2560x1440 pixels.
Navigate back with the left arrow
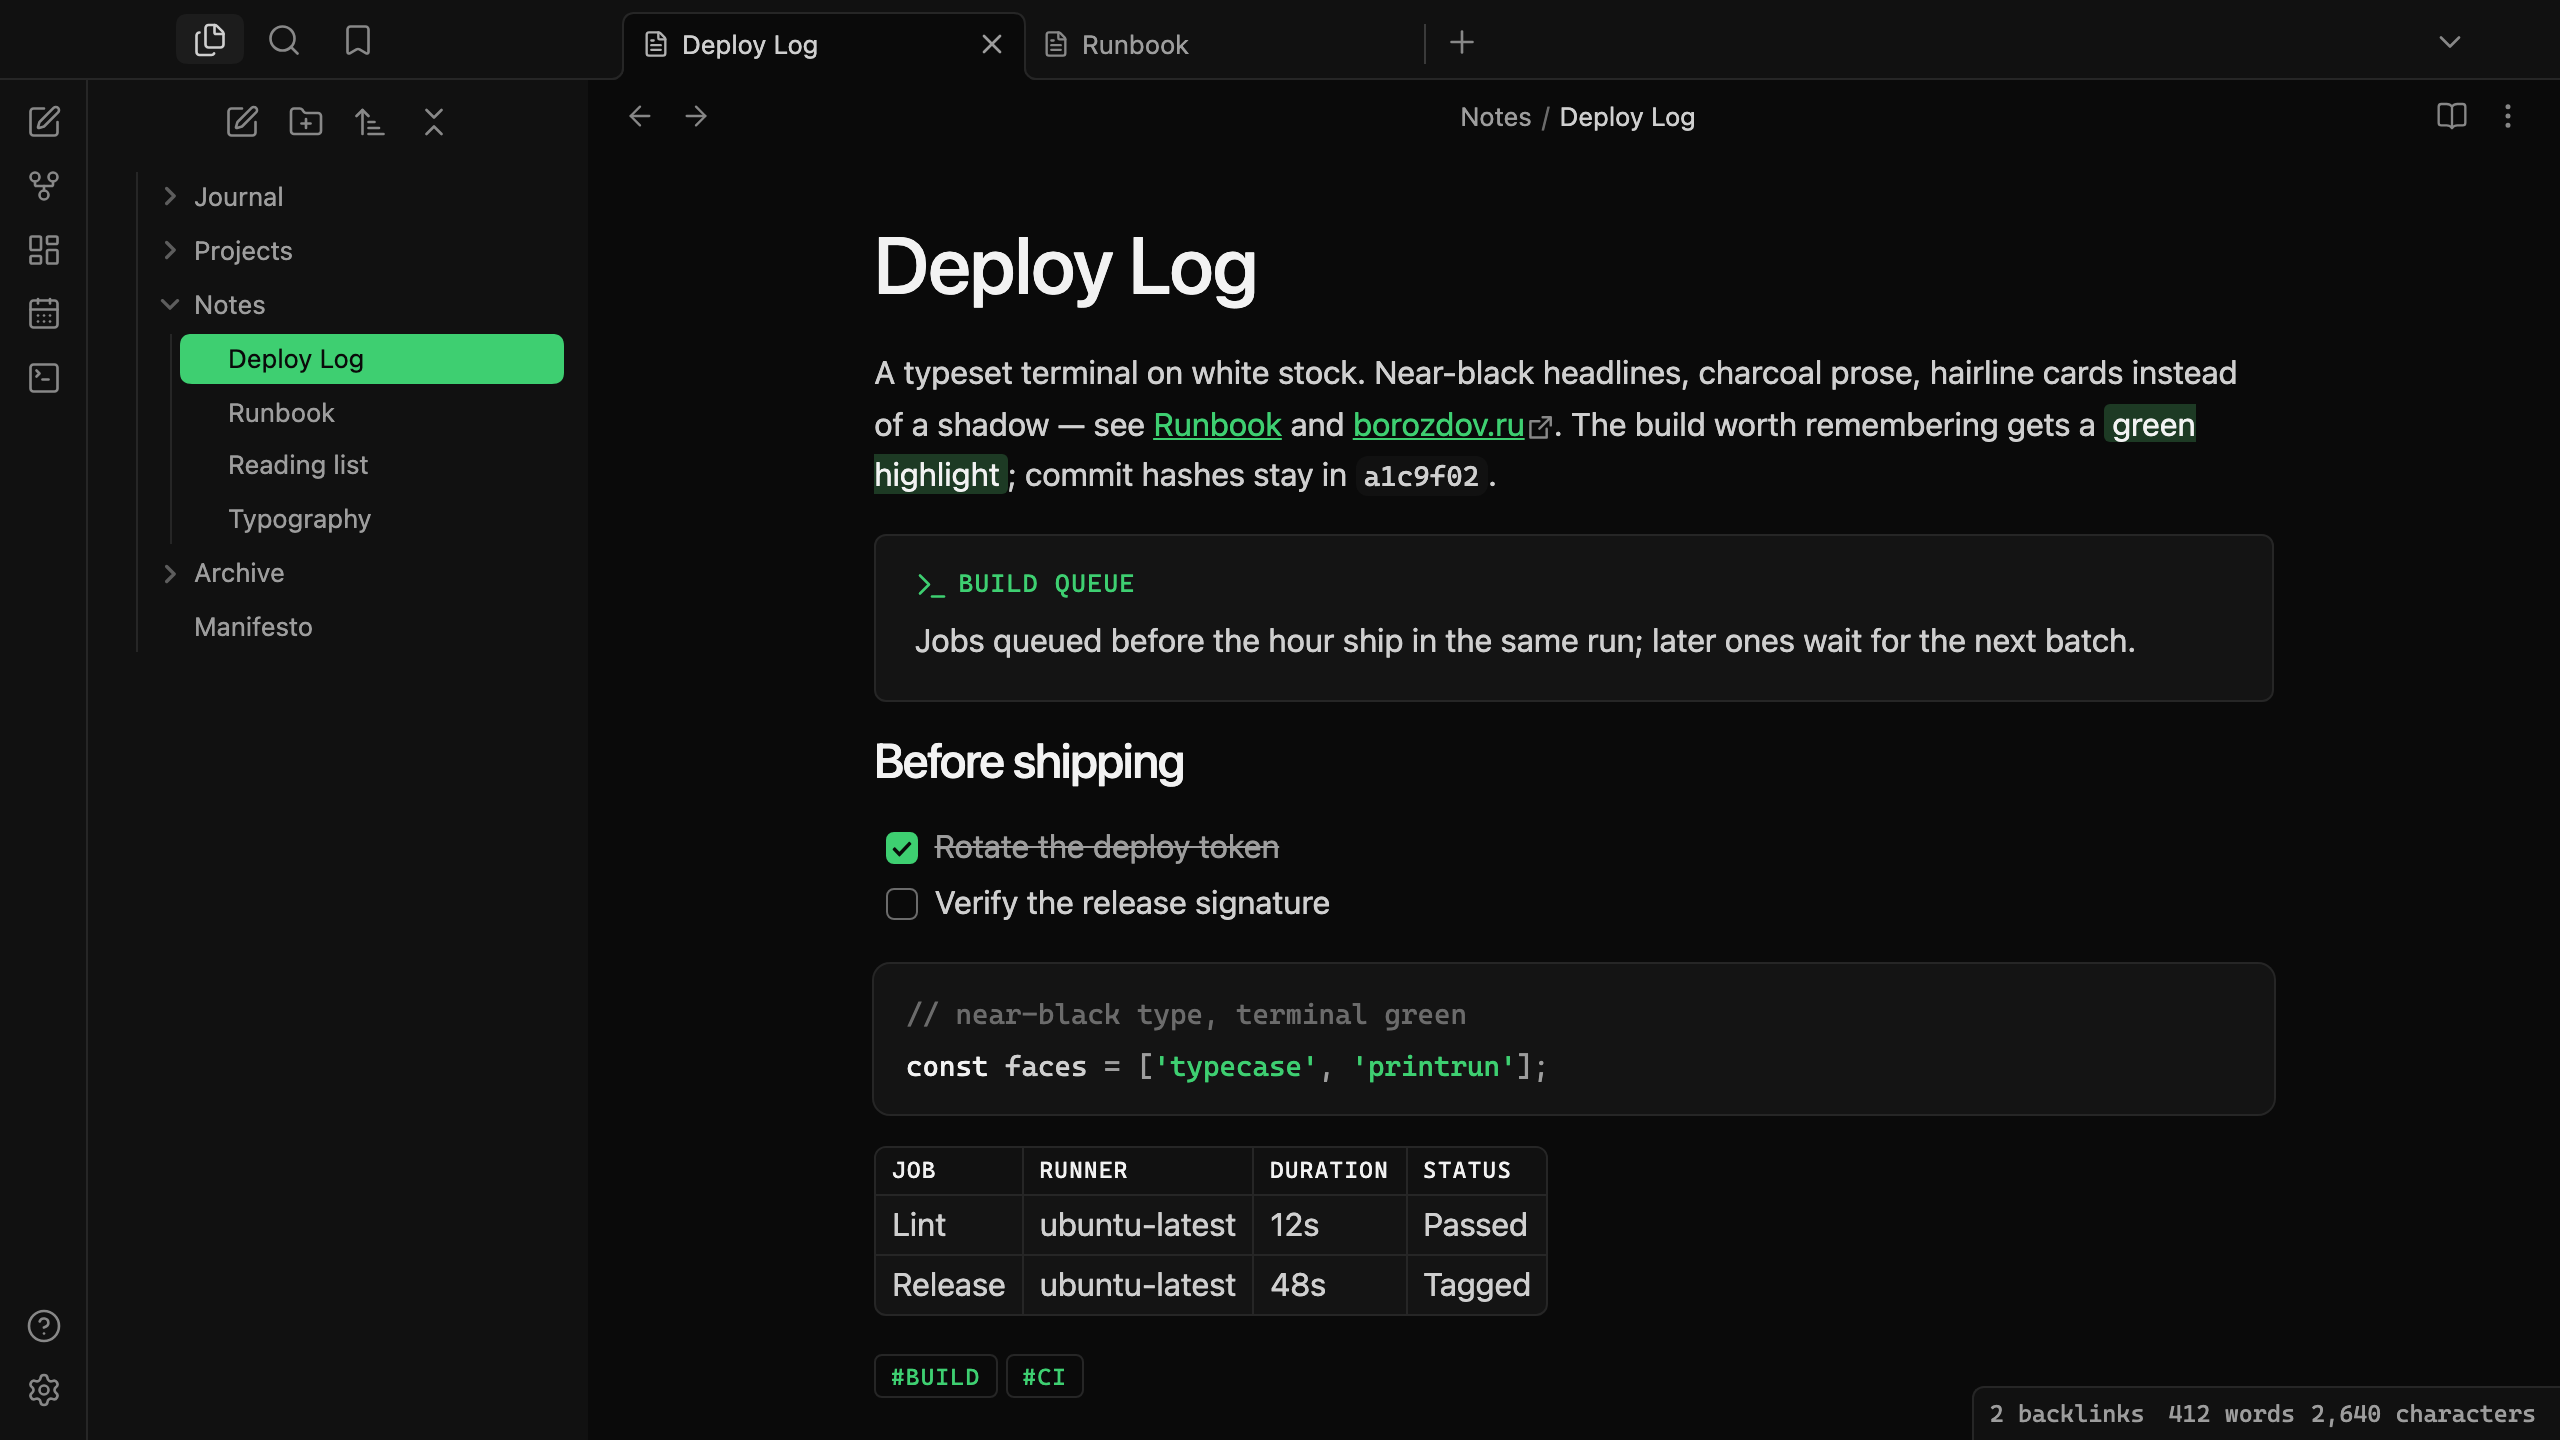point(640,117)
